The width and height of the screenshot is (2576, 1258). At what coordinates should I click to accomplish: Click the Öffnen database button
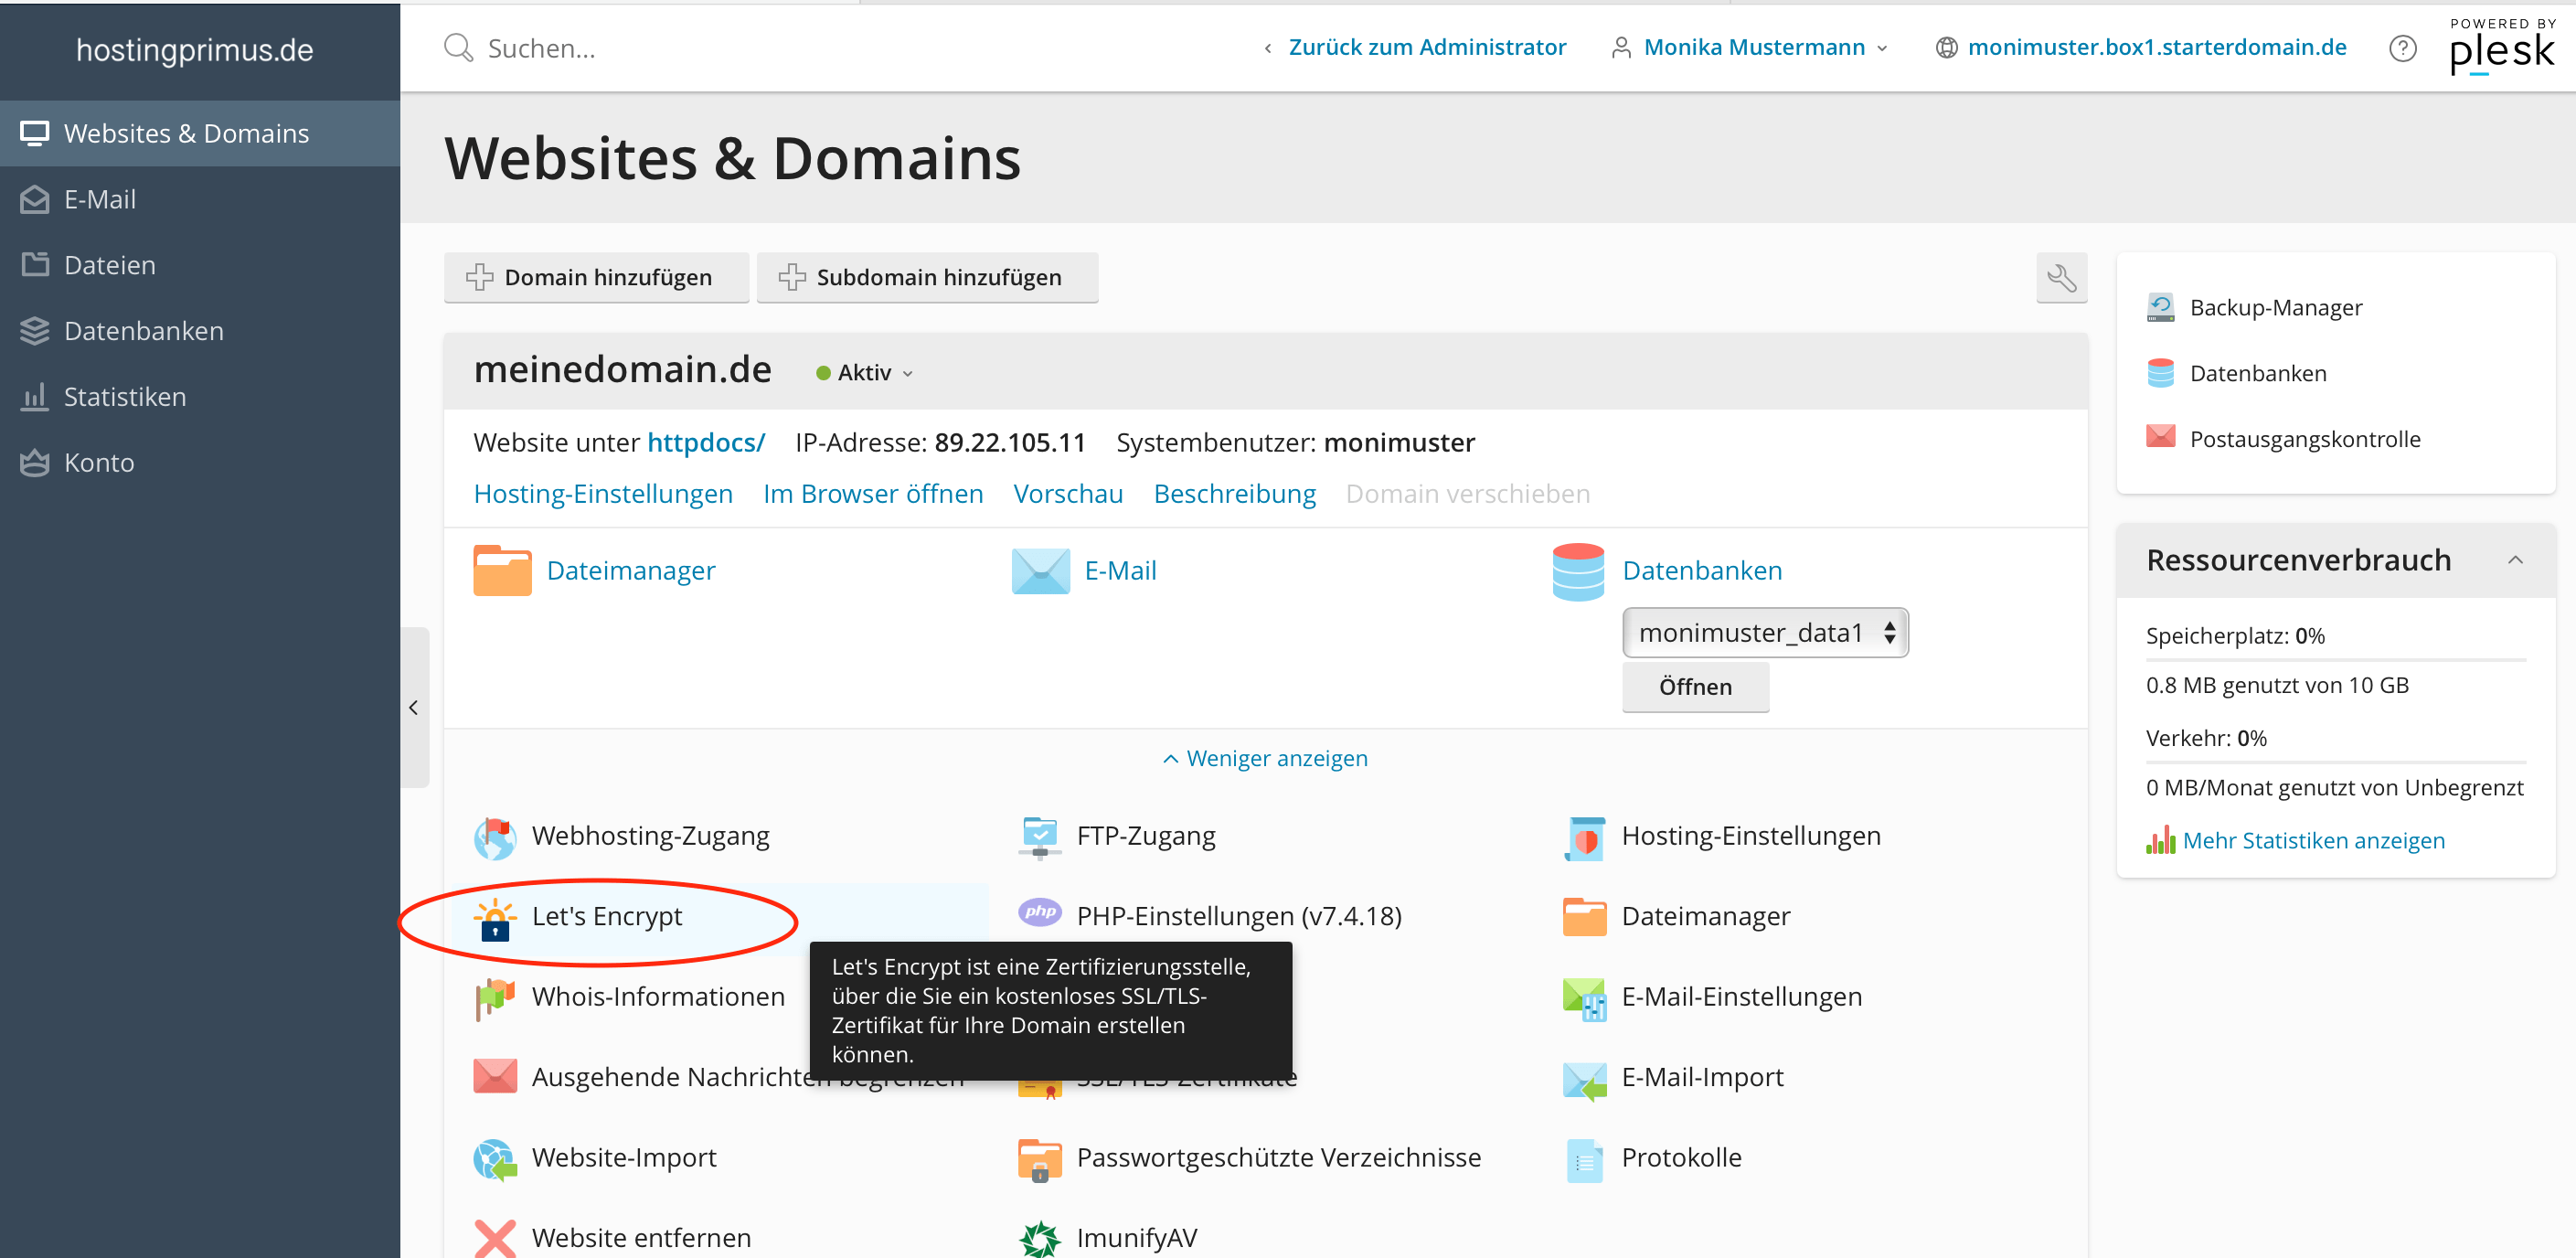1695,687
